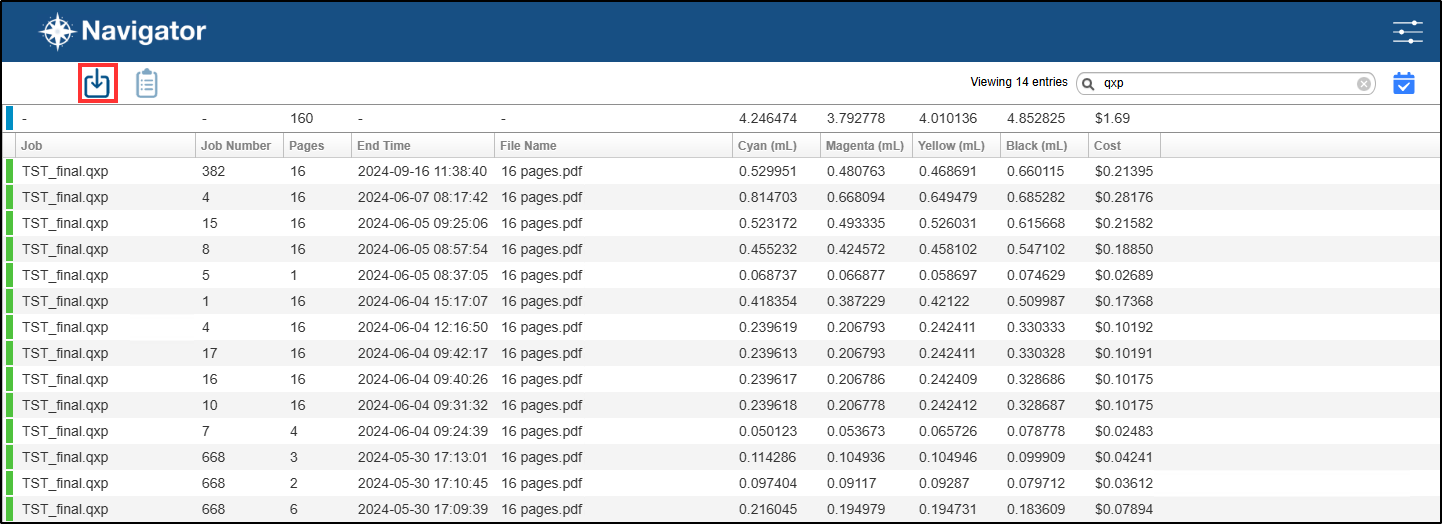Sort by the Black (mL) column header

tap(1044, 145)
